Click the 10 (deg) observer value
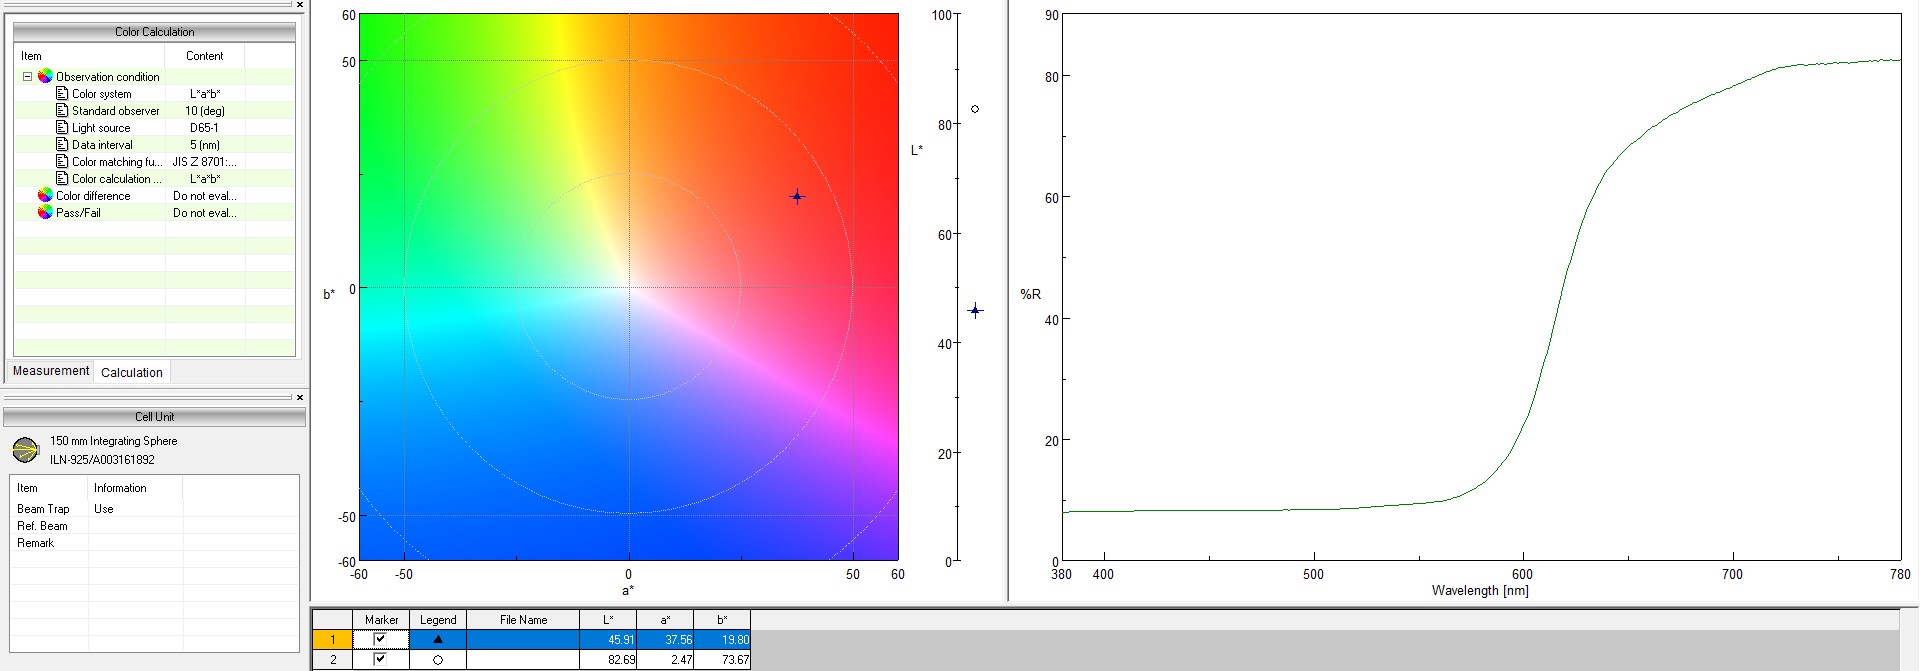This screenshot has width=1920, height=671. point(204,110)
